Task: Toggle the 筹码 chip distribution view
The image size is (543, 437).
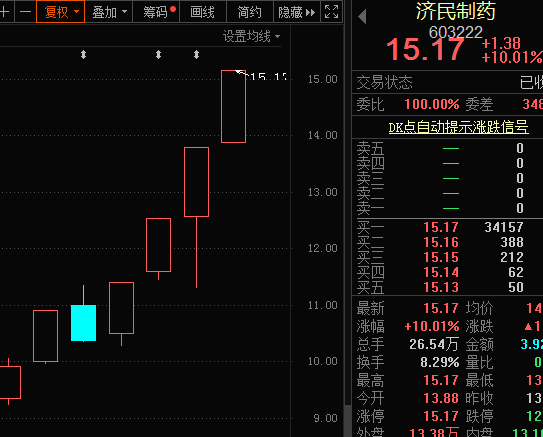Action: 156,12
